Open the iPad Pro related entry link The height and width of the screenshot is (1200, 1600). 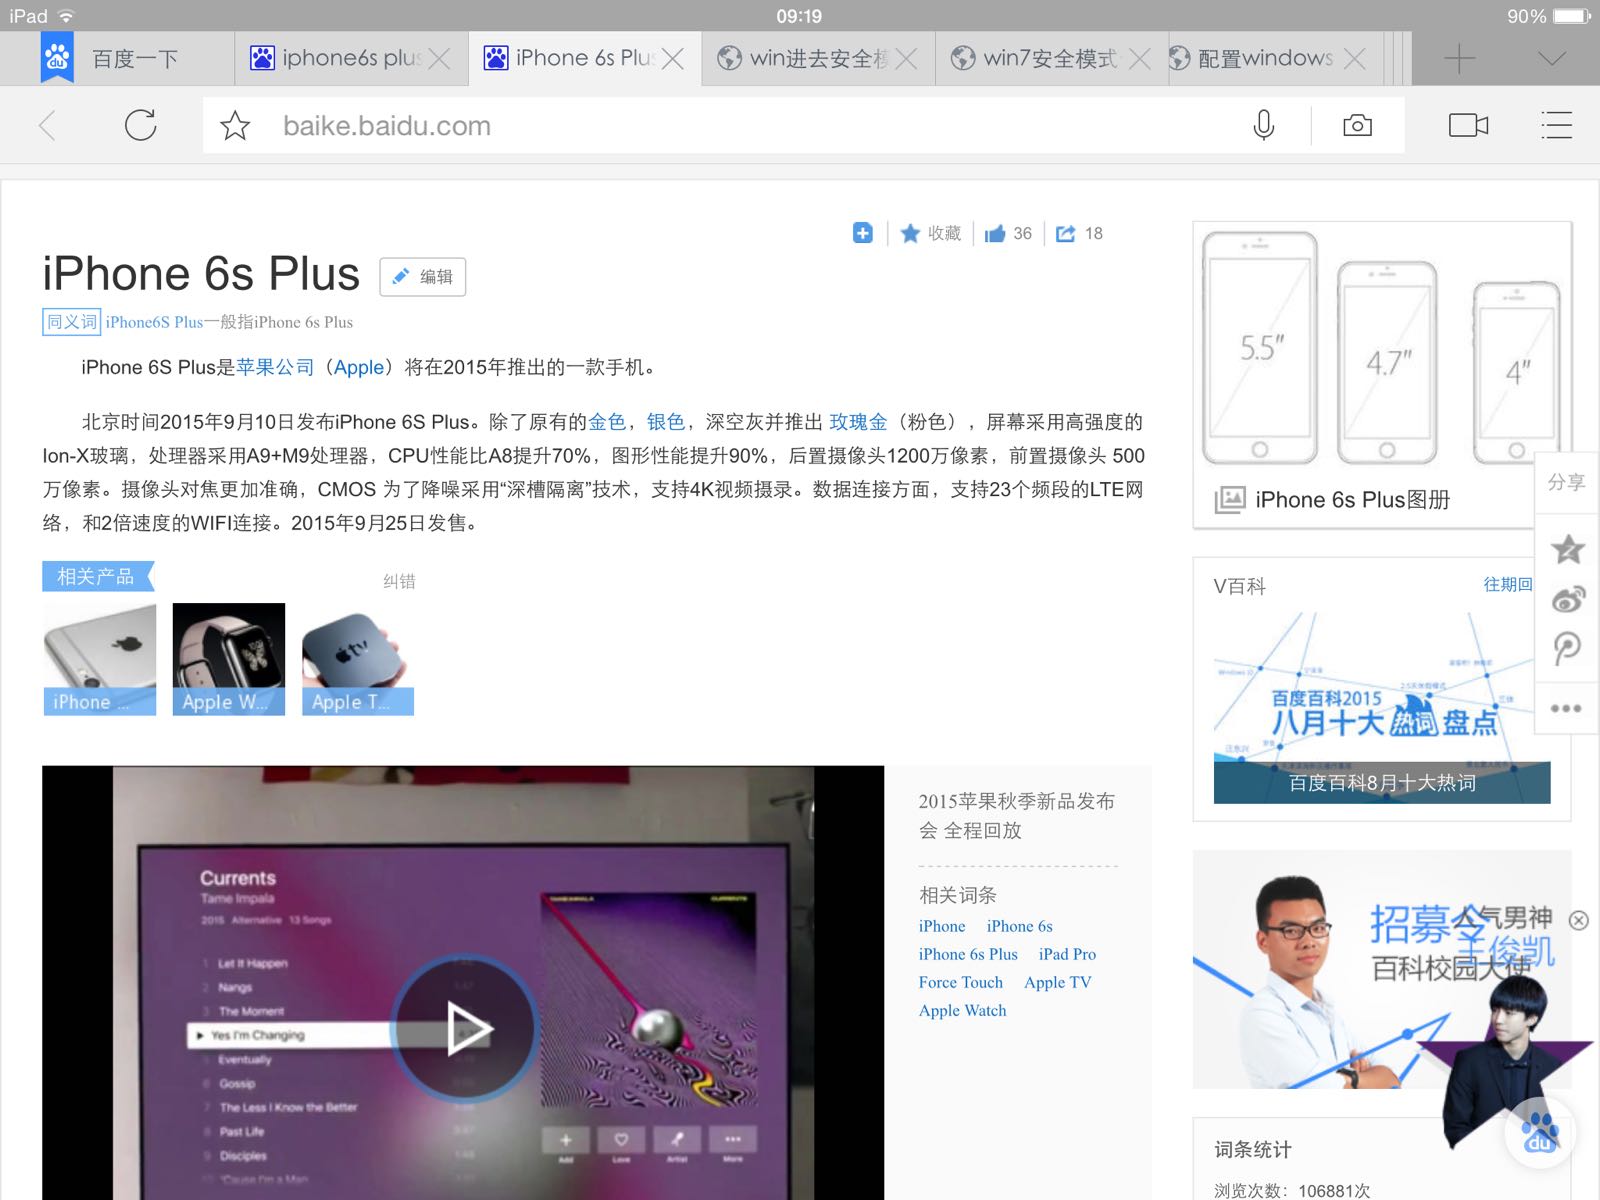click(1067, 954)
